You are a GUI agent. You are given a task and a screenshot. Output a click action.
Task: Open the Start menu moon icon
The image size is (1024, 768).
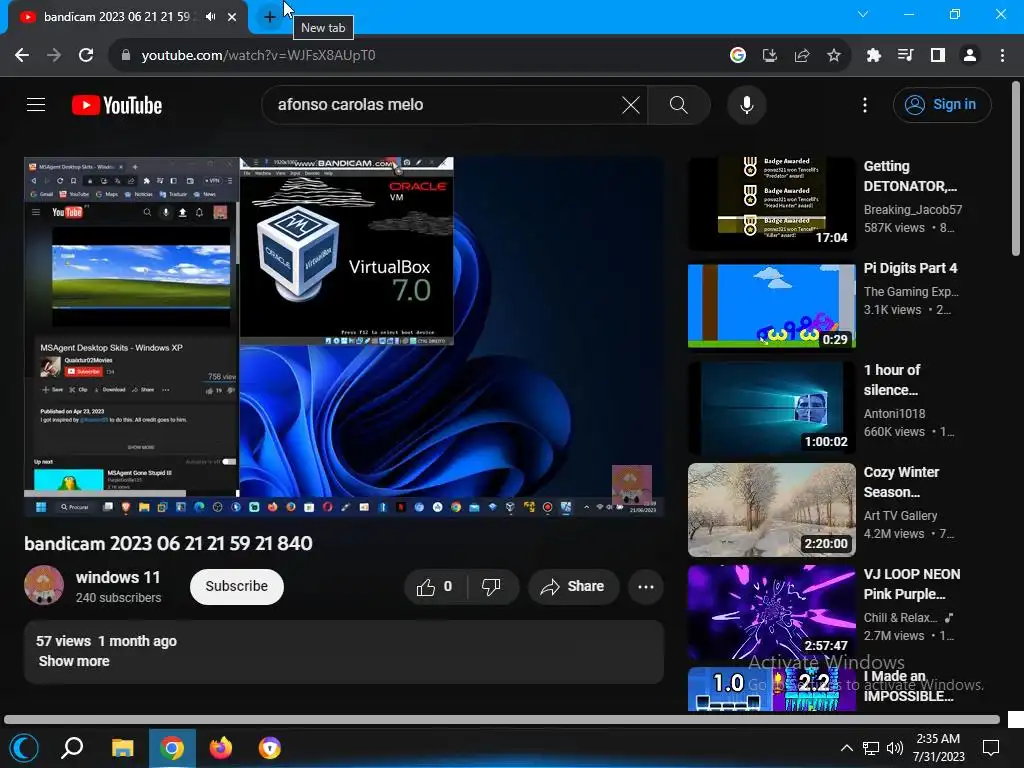(24, 748)
